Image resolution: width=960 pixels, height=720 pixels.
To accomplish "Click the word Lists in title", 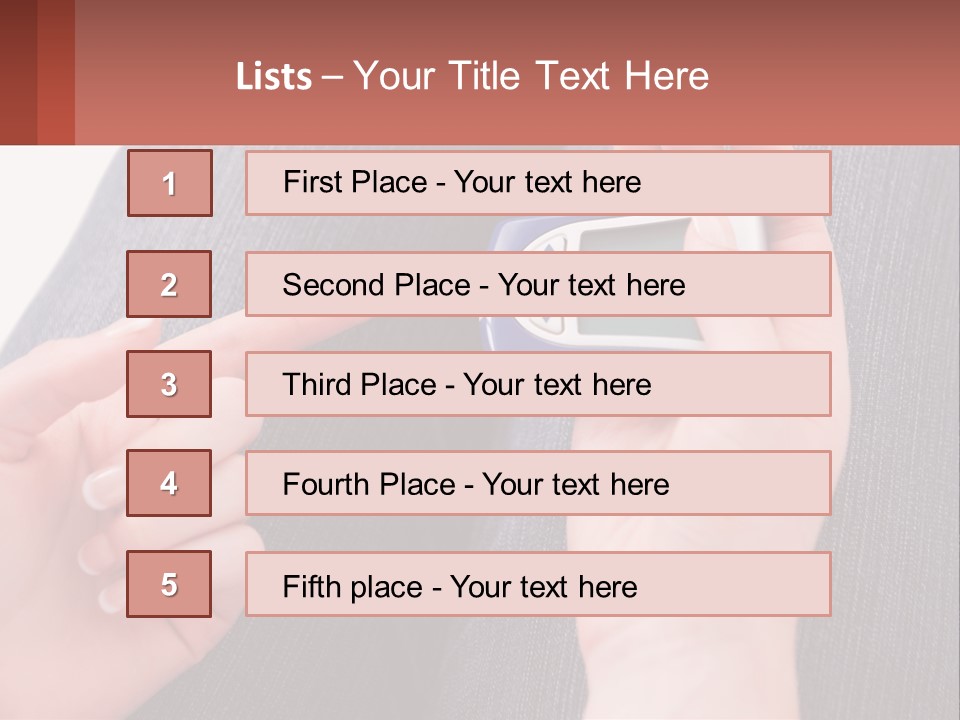I will (274, 77).
